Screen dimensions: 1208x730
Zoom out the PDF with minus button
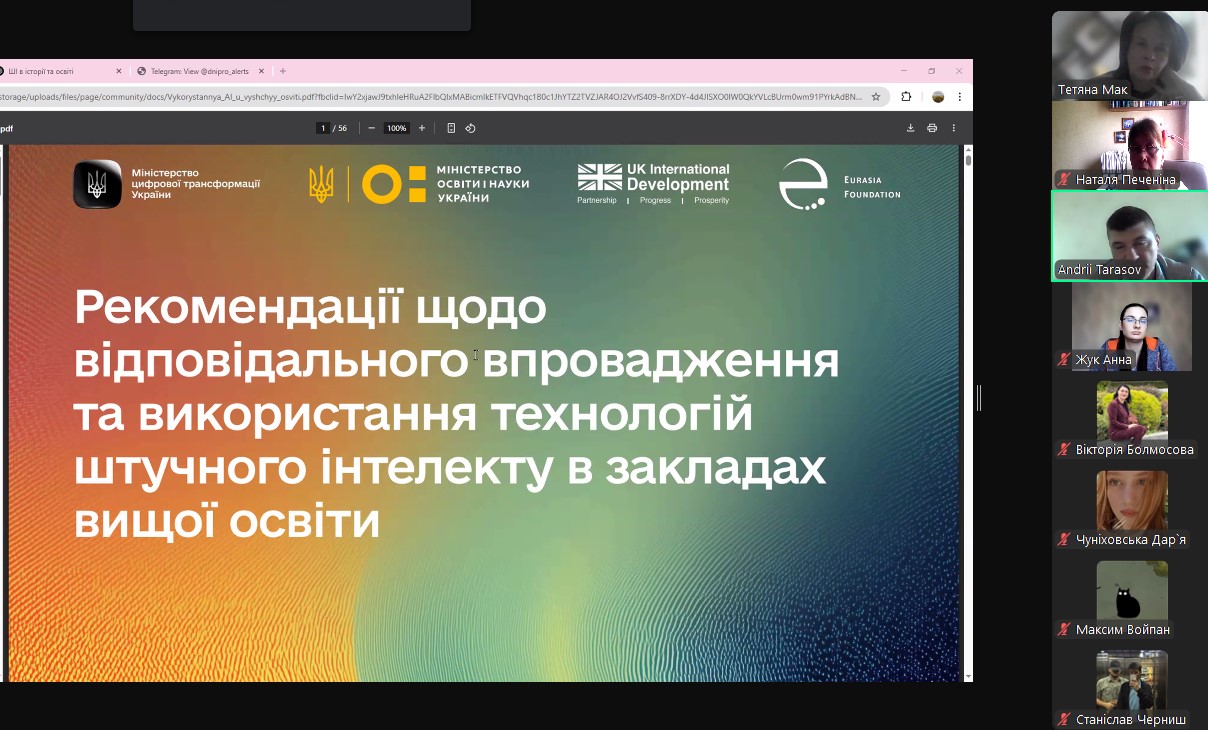[x=372, y=128]
